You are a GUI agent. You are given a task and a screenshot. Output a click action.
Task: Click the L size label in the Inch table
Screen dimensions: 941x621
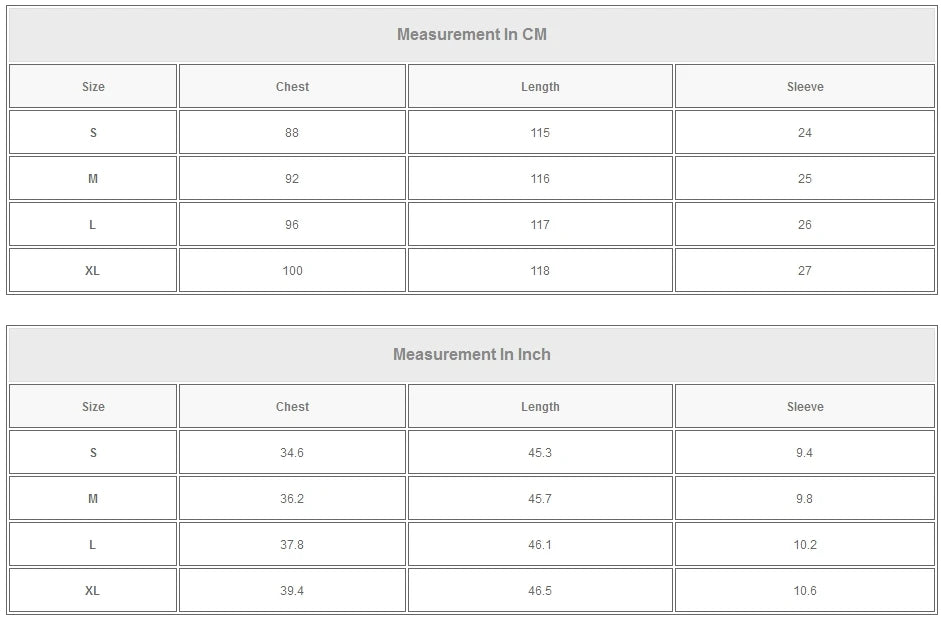tap(93, 545)
